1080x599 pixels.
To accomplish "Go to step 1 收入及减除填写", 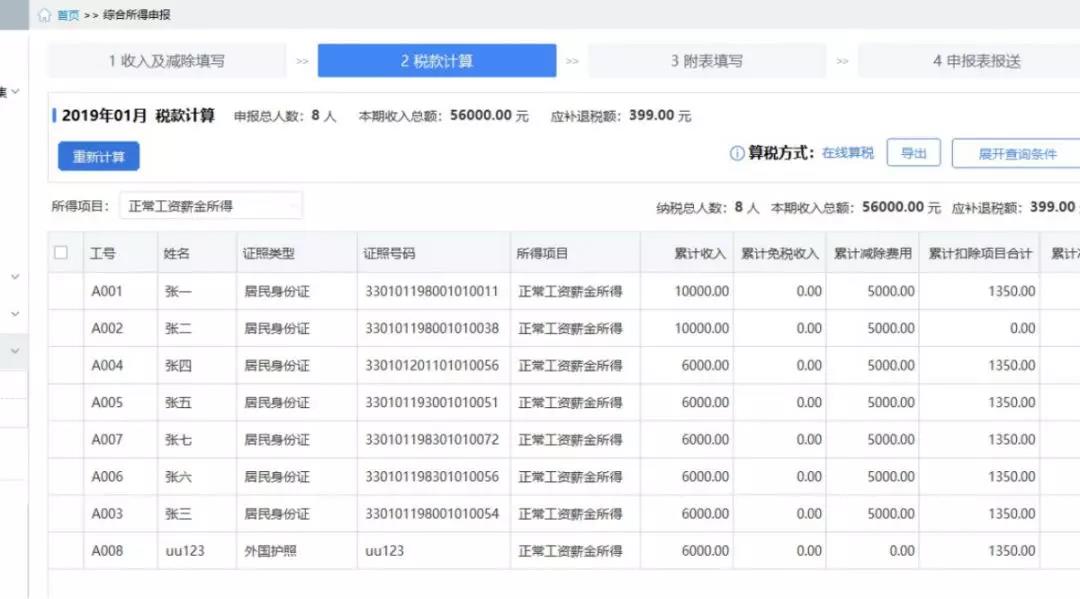I will click(167, 61).
